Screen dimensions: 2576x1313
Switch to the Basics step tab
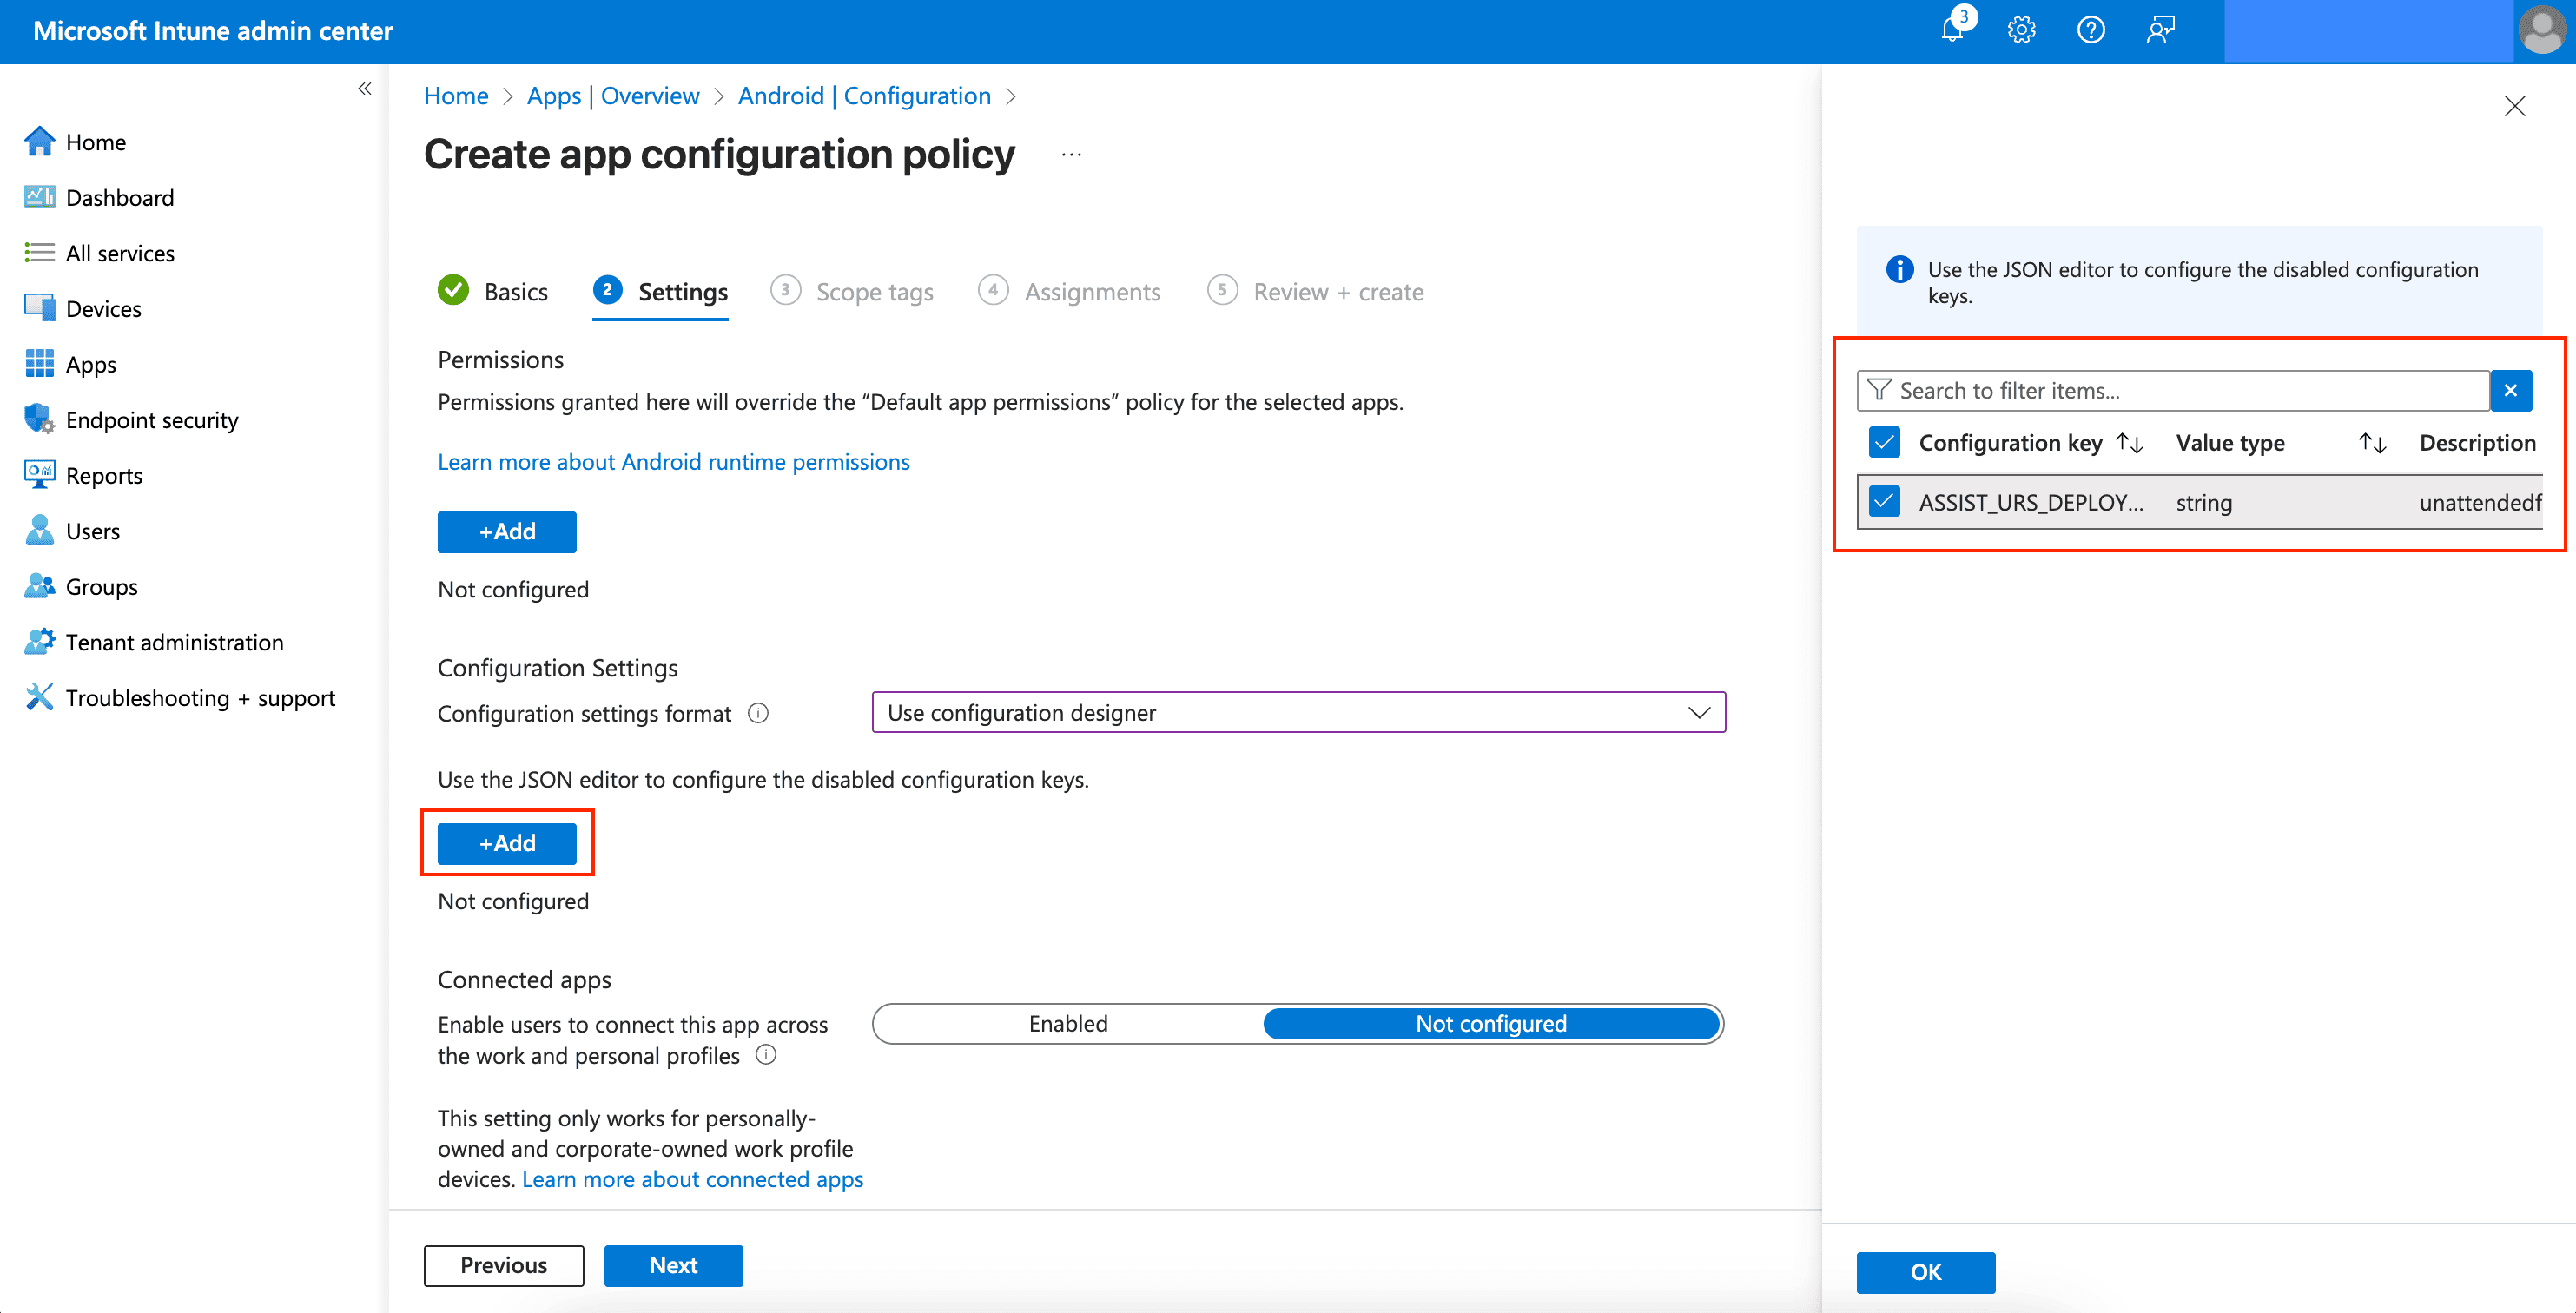tap(493, 292)
